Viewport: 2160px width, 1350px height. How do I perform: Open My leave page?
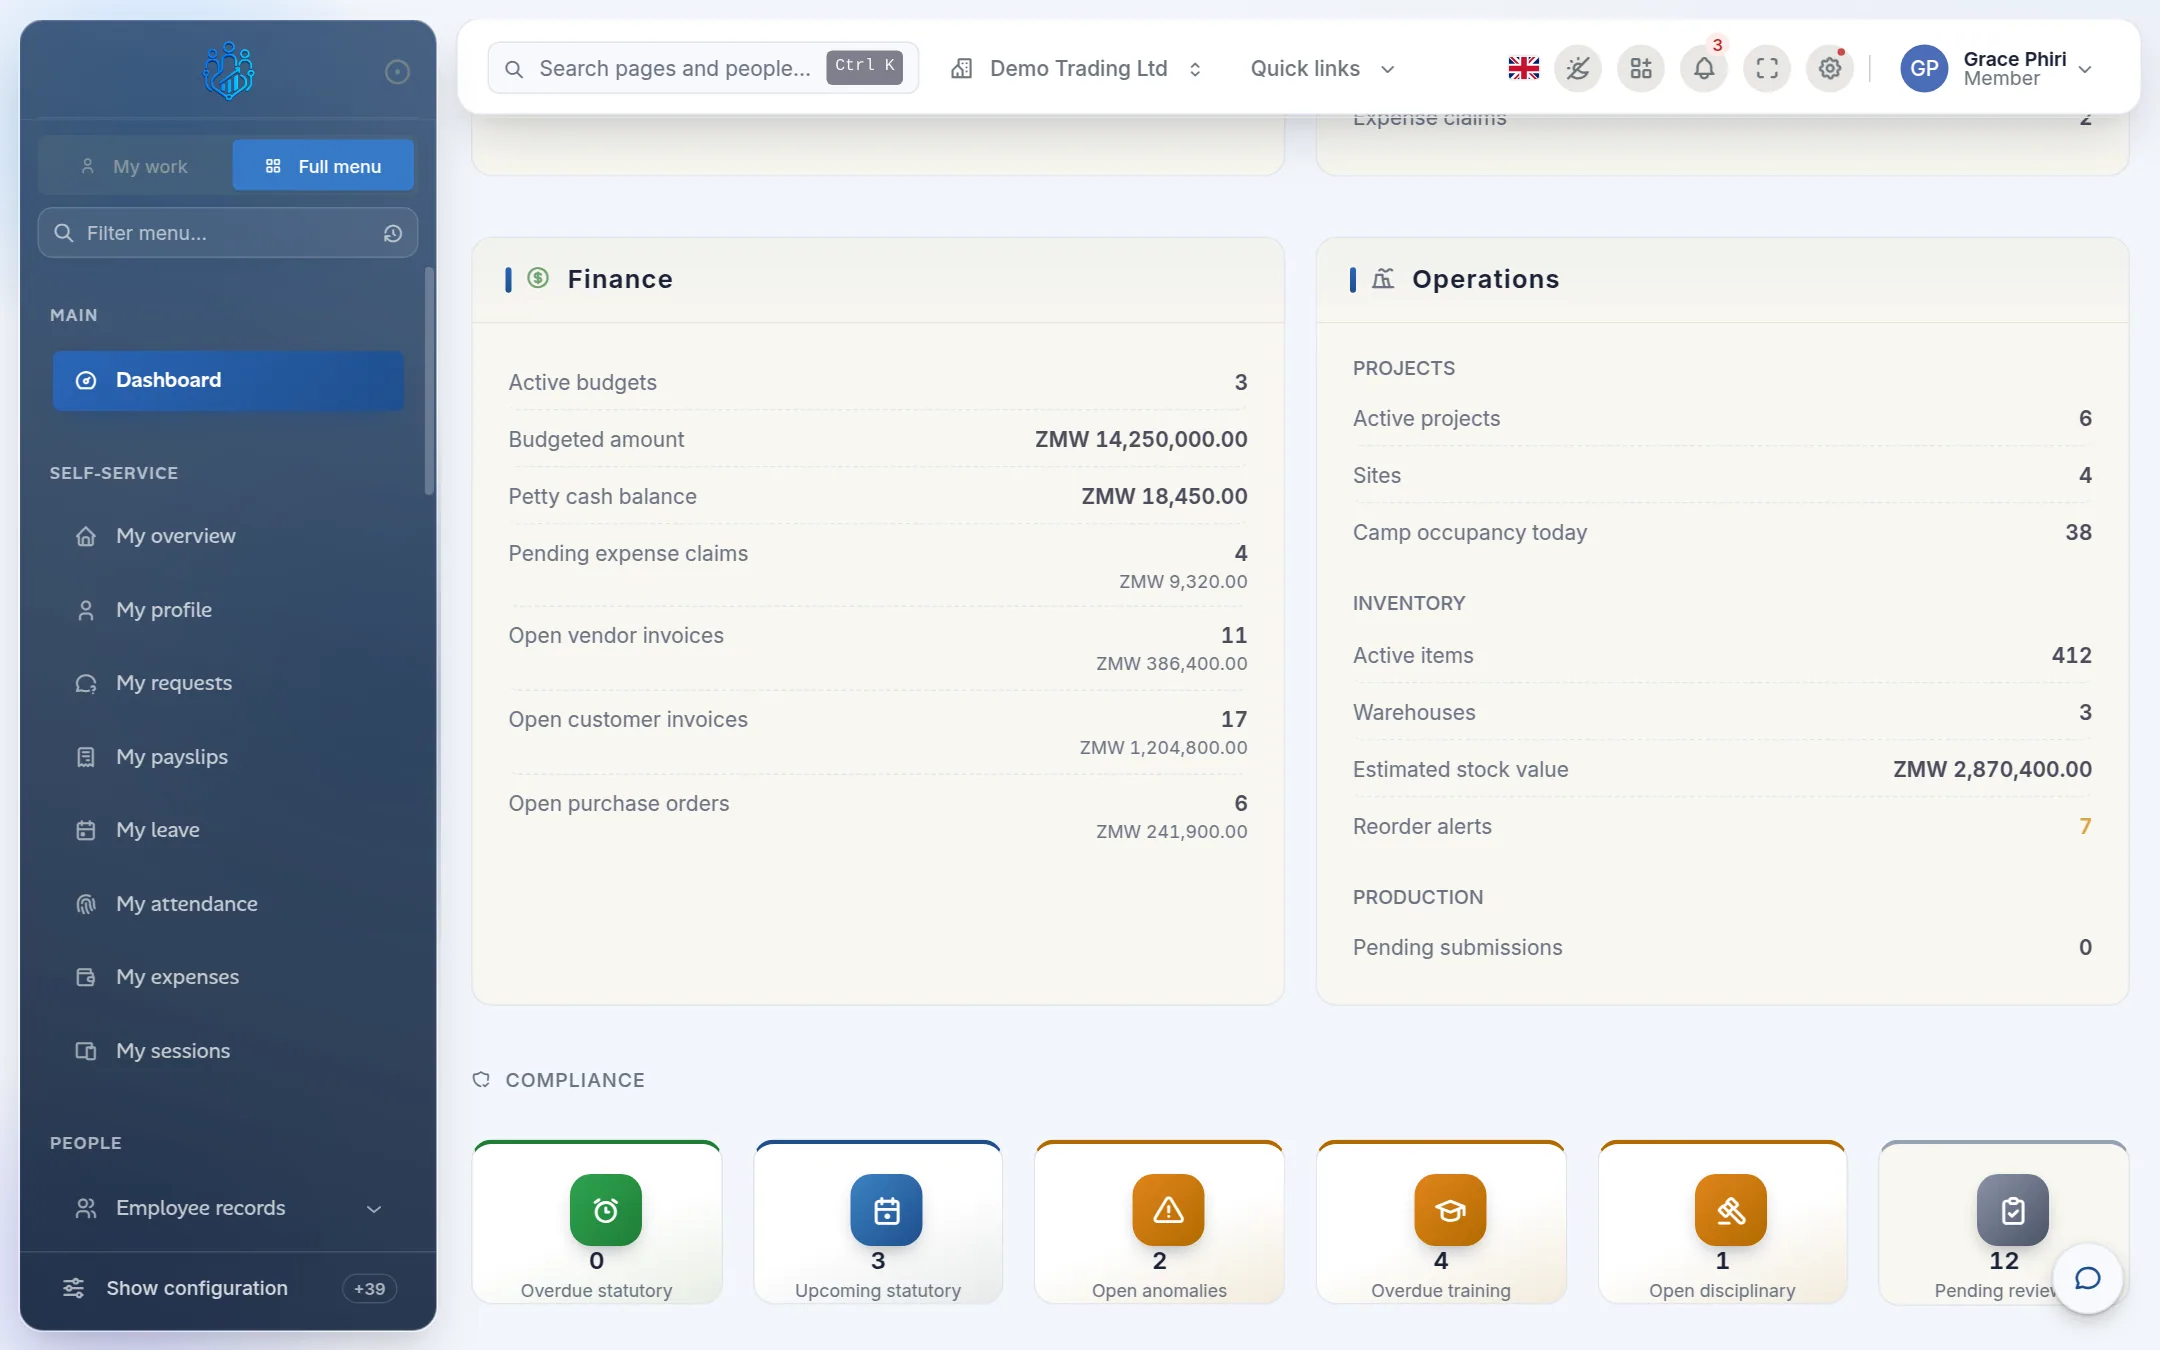(228, 830)
